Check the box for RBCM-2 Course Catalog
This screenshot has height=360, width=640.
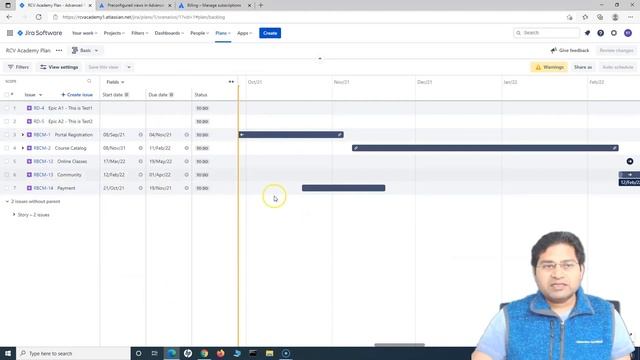point(6,148)
